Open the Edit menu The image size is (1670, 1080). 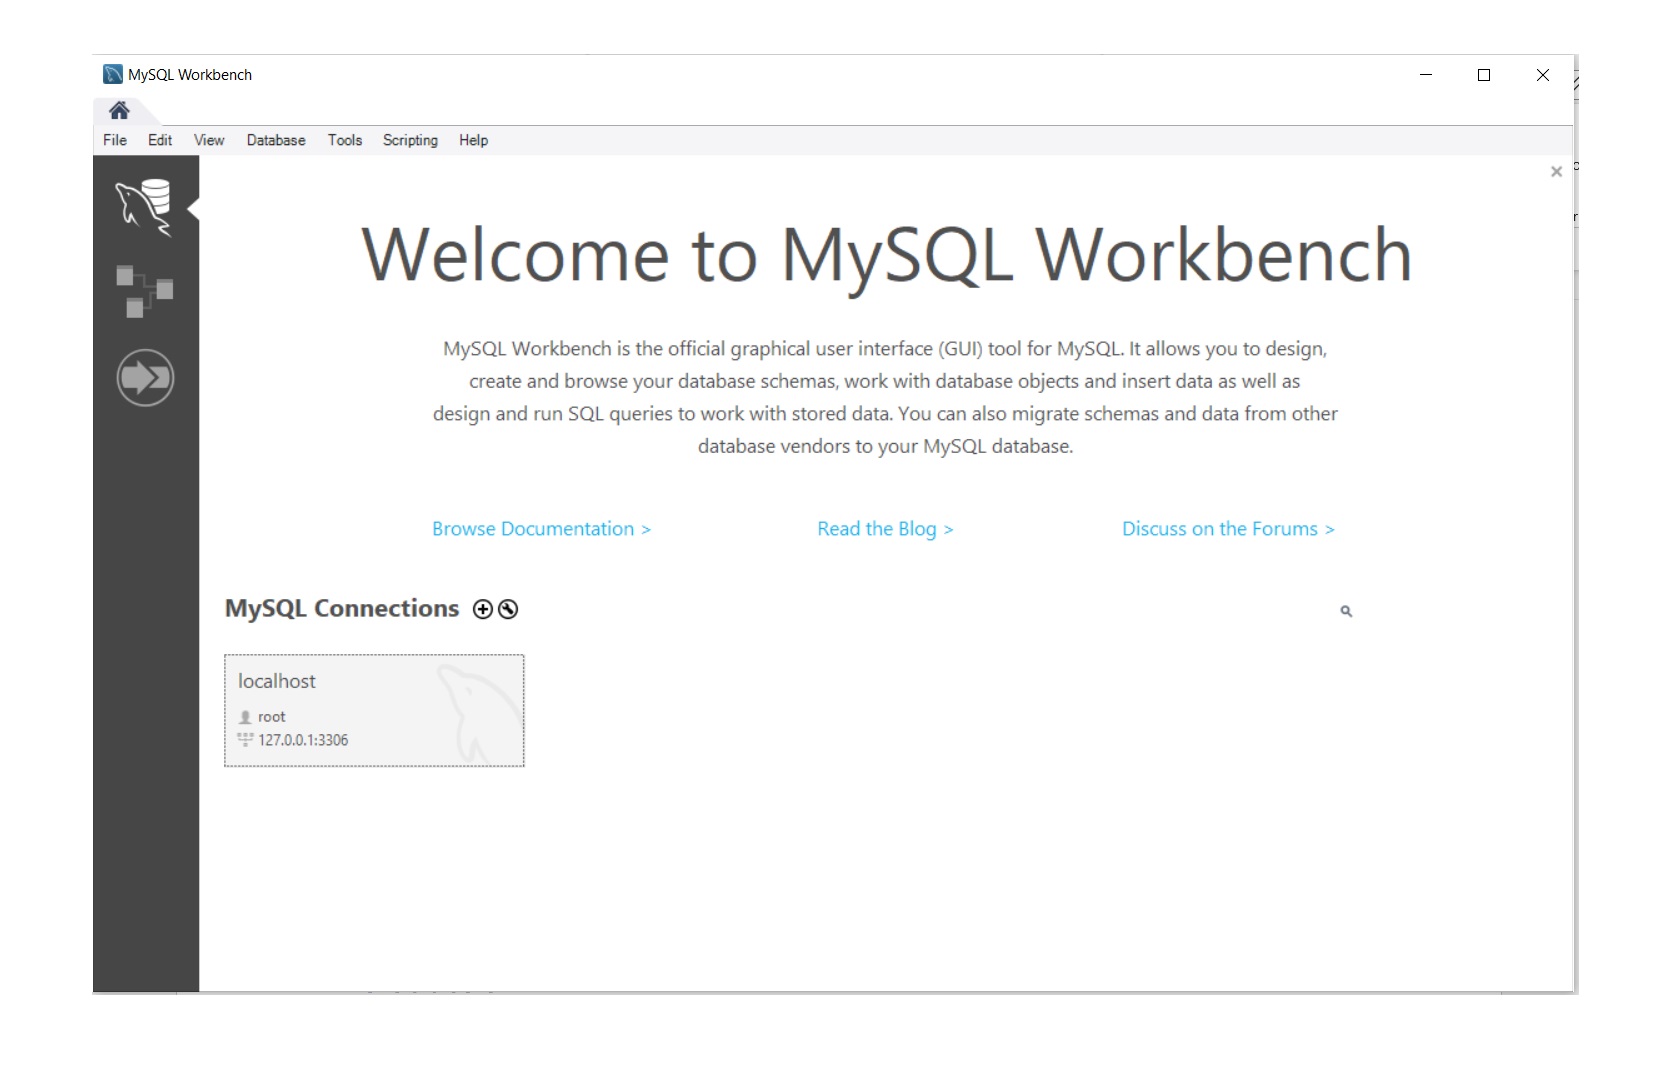tap(159, 140)
